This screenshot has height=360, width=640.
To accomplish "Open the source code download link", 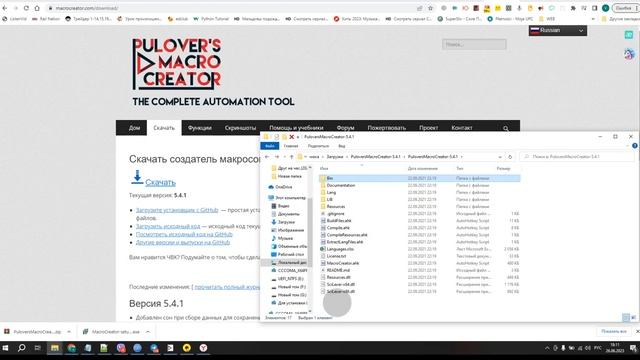I will tap(168, 226).
